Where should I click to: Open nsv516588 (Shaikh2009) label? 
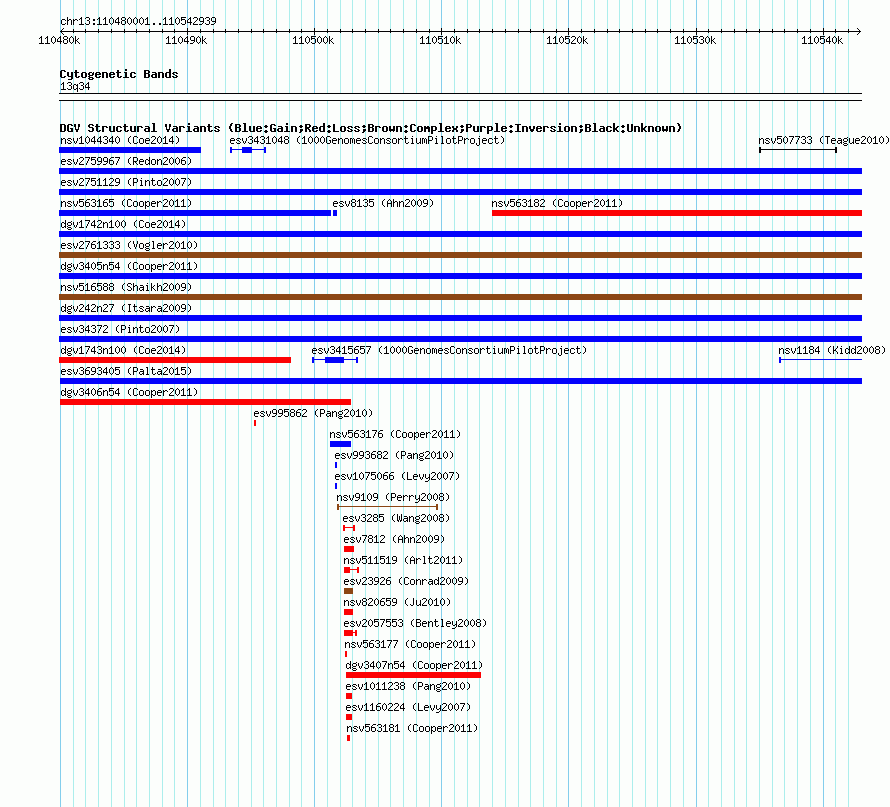126,287
